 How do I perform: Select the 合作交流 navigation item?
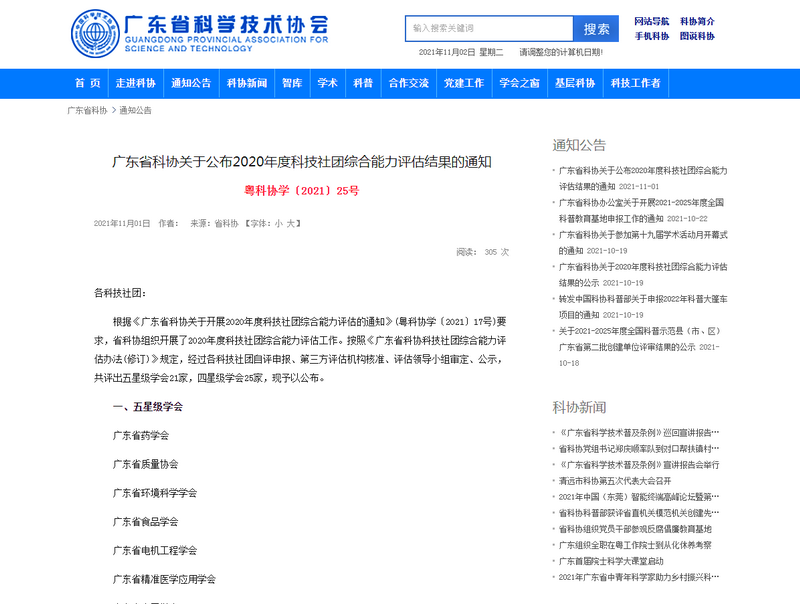click(x=408, y=83)
